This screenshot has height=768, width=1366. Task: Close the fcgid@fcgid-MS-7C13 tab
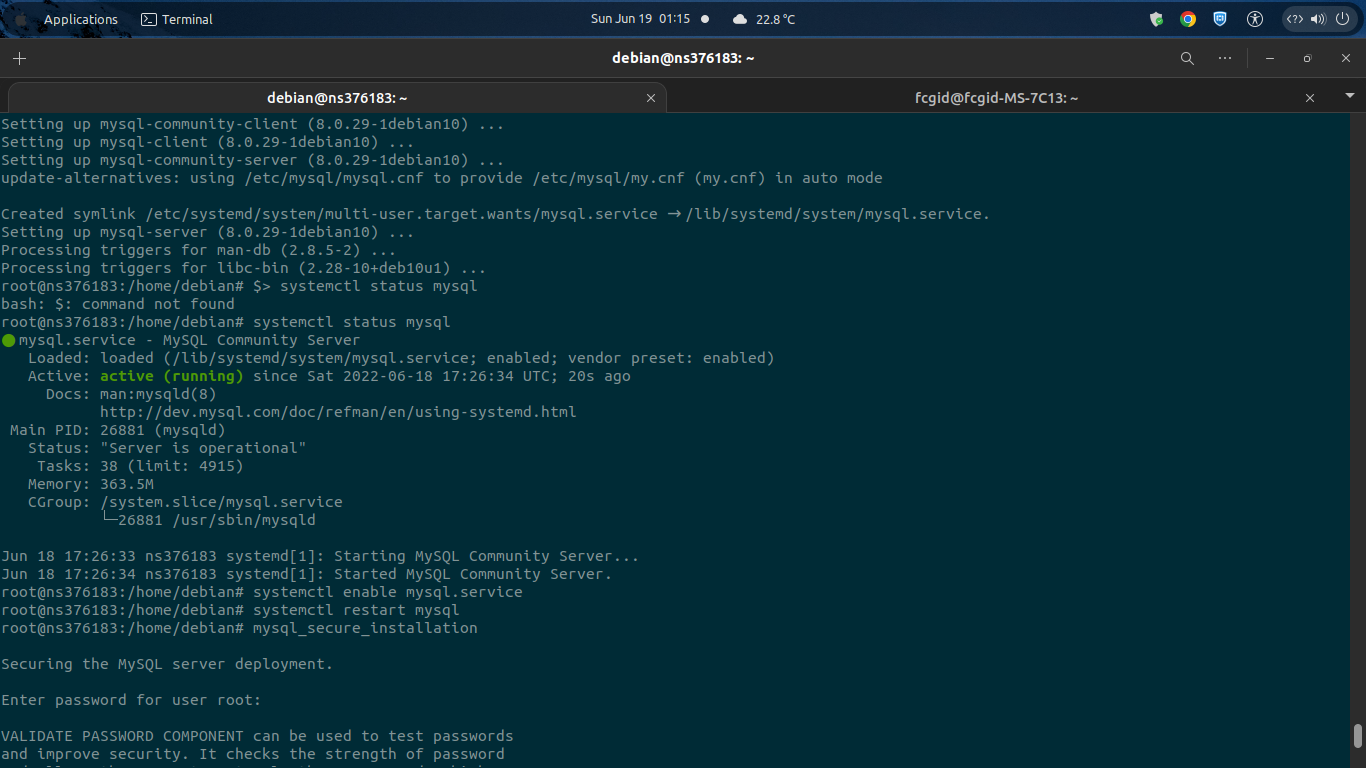(x=1310, y=98)
